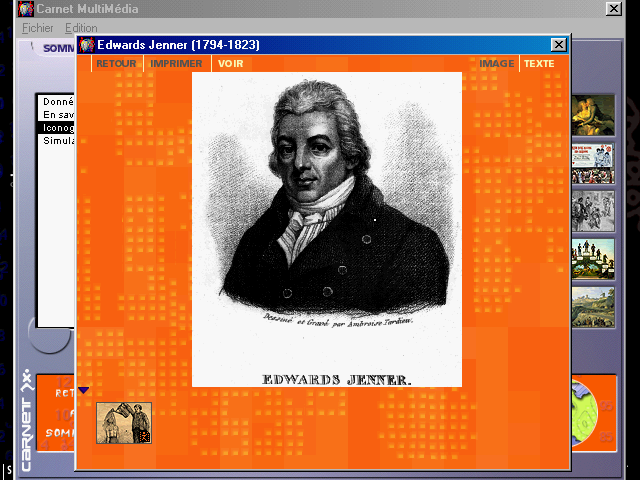This screenshot has height=480, width=640.
Task: Close the Edwards Jenner window
Action: 559,44
